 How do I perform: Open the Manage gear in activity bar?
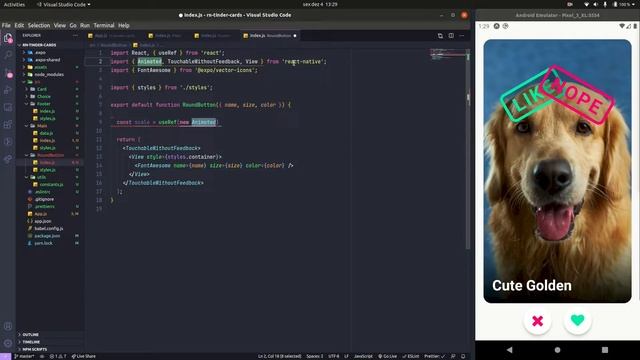pos(8,343)
